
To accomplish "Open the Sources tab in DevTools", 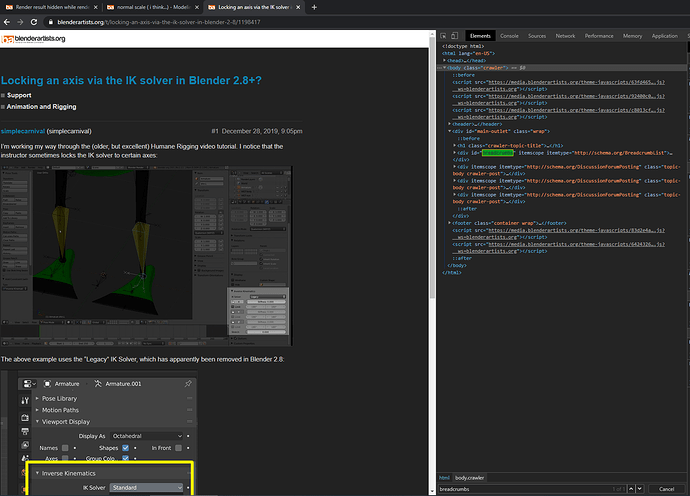I will [537, 36].
